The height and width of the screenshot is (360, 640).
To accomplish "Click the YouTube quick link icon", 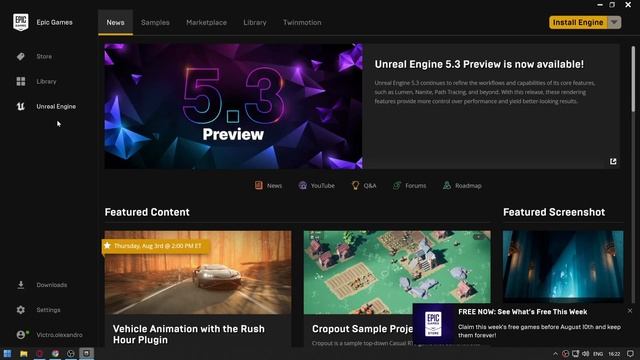I will pos(302,185).
